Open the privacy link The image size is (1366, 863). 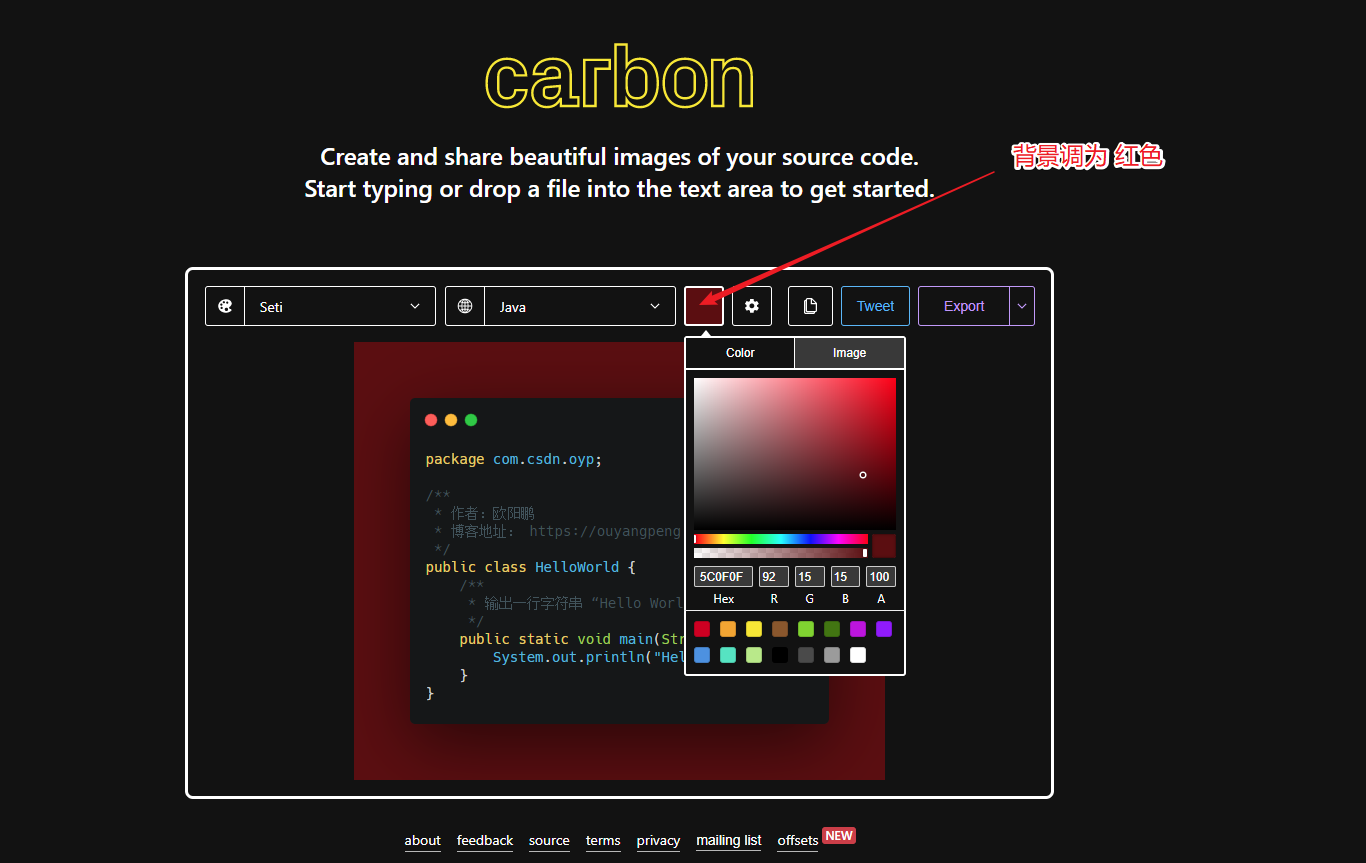click(x=658, y=840)
